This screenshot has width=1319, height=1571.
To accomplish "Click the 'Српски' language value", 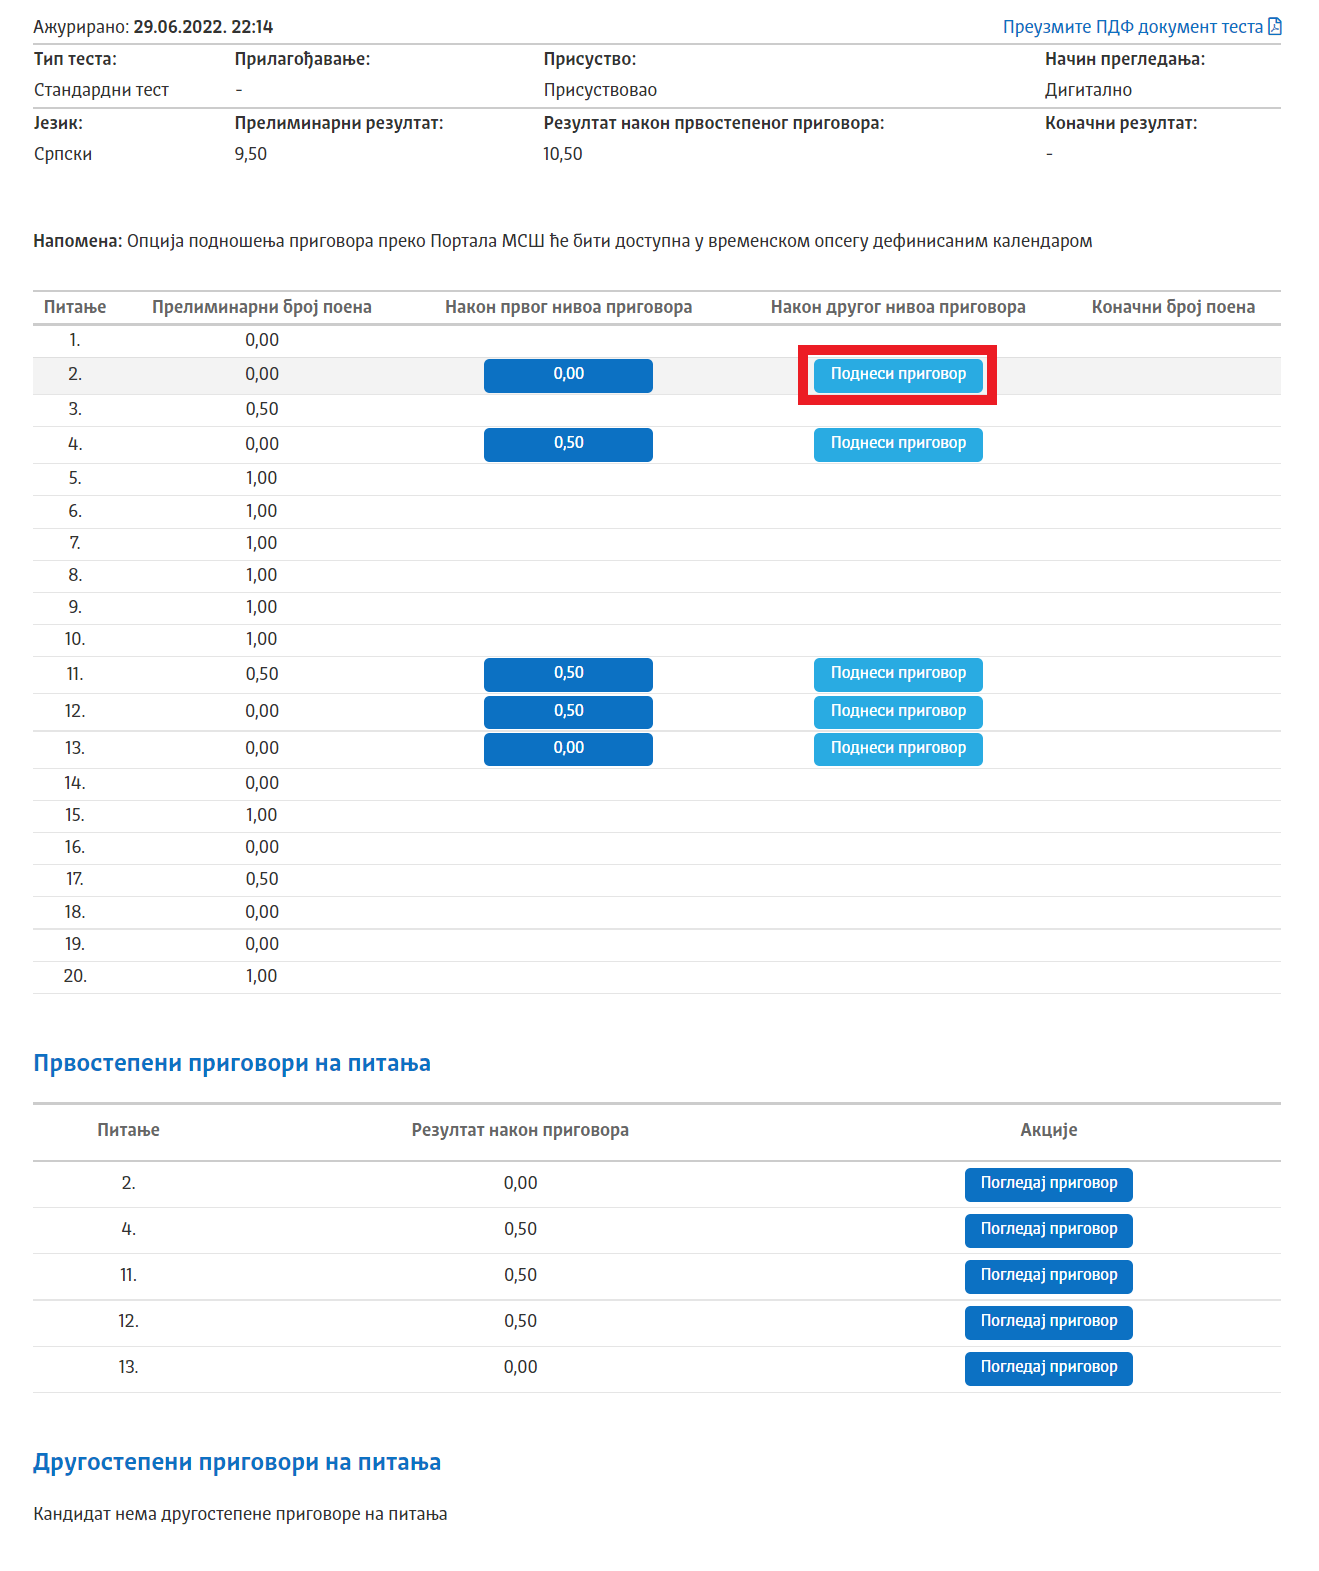I will (x=63, y=154).
